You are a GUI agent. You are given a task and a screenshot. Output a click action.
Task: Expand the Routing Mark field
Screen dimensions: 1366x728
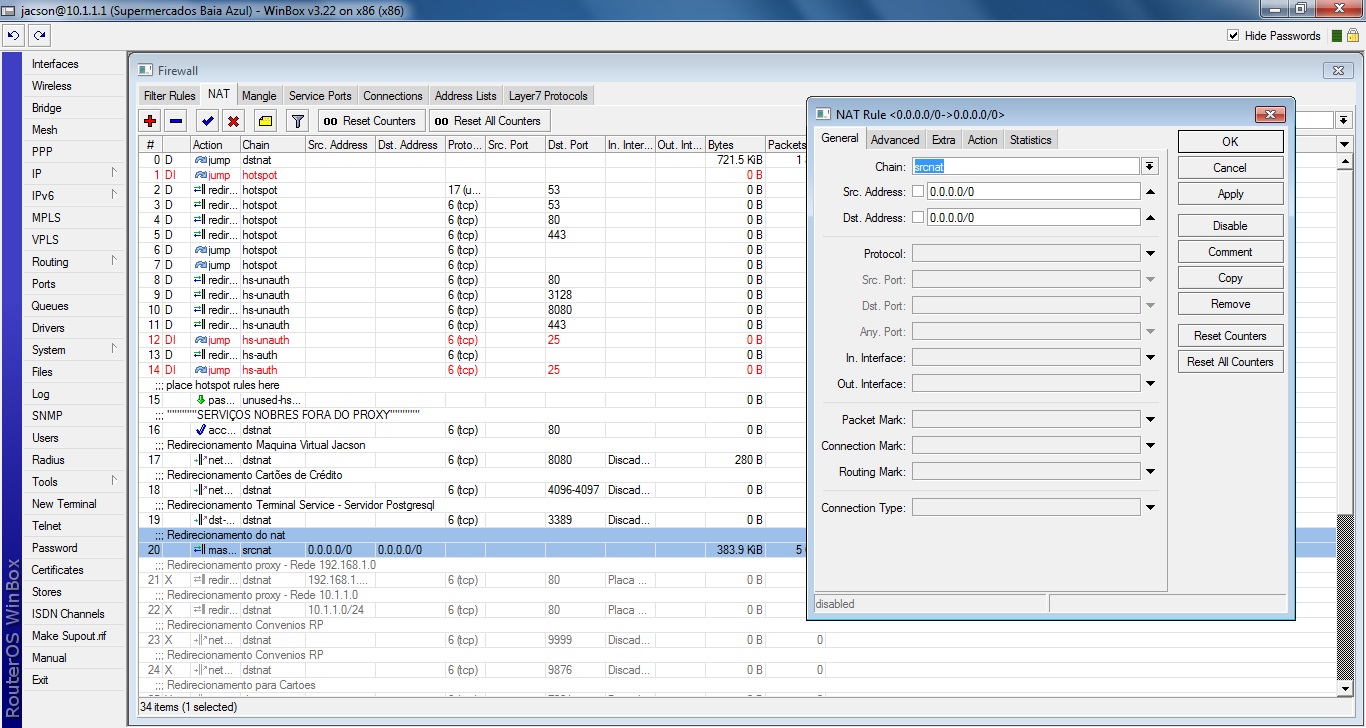[x=1150, y=472]
